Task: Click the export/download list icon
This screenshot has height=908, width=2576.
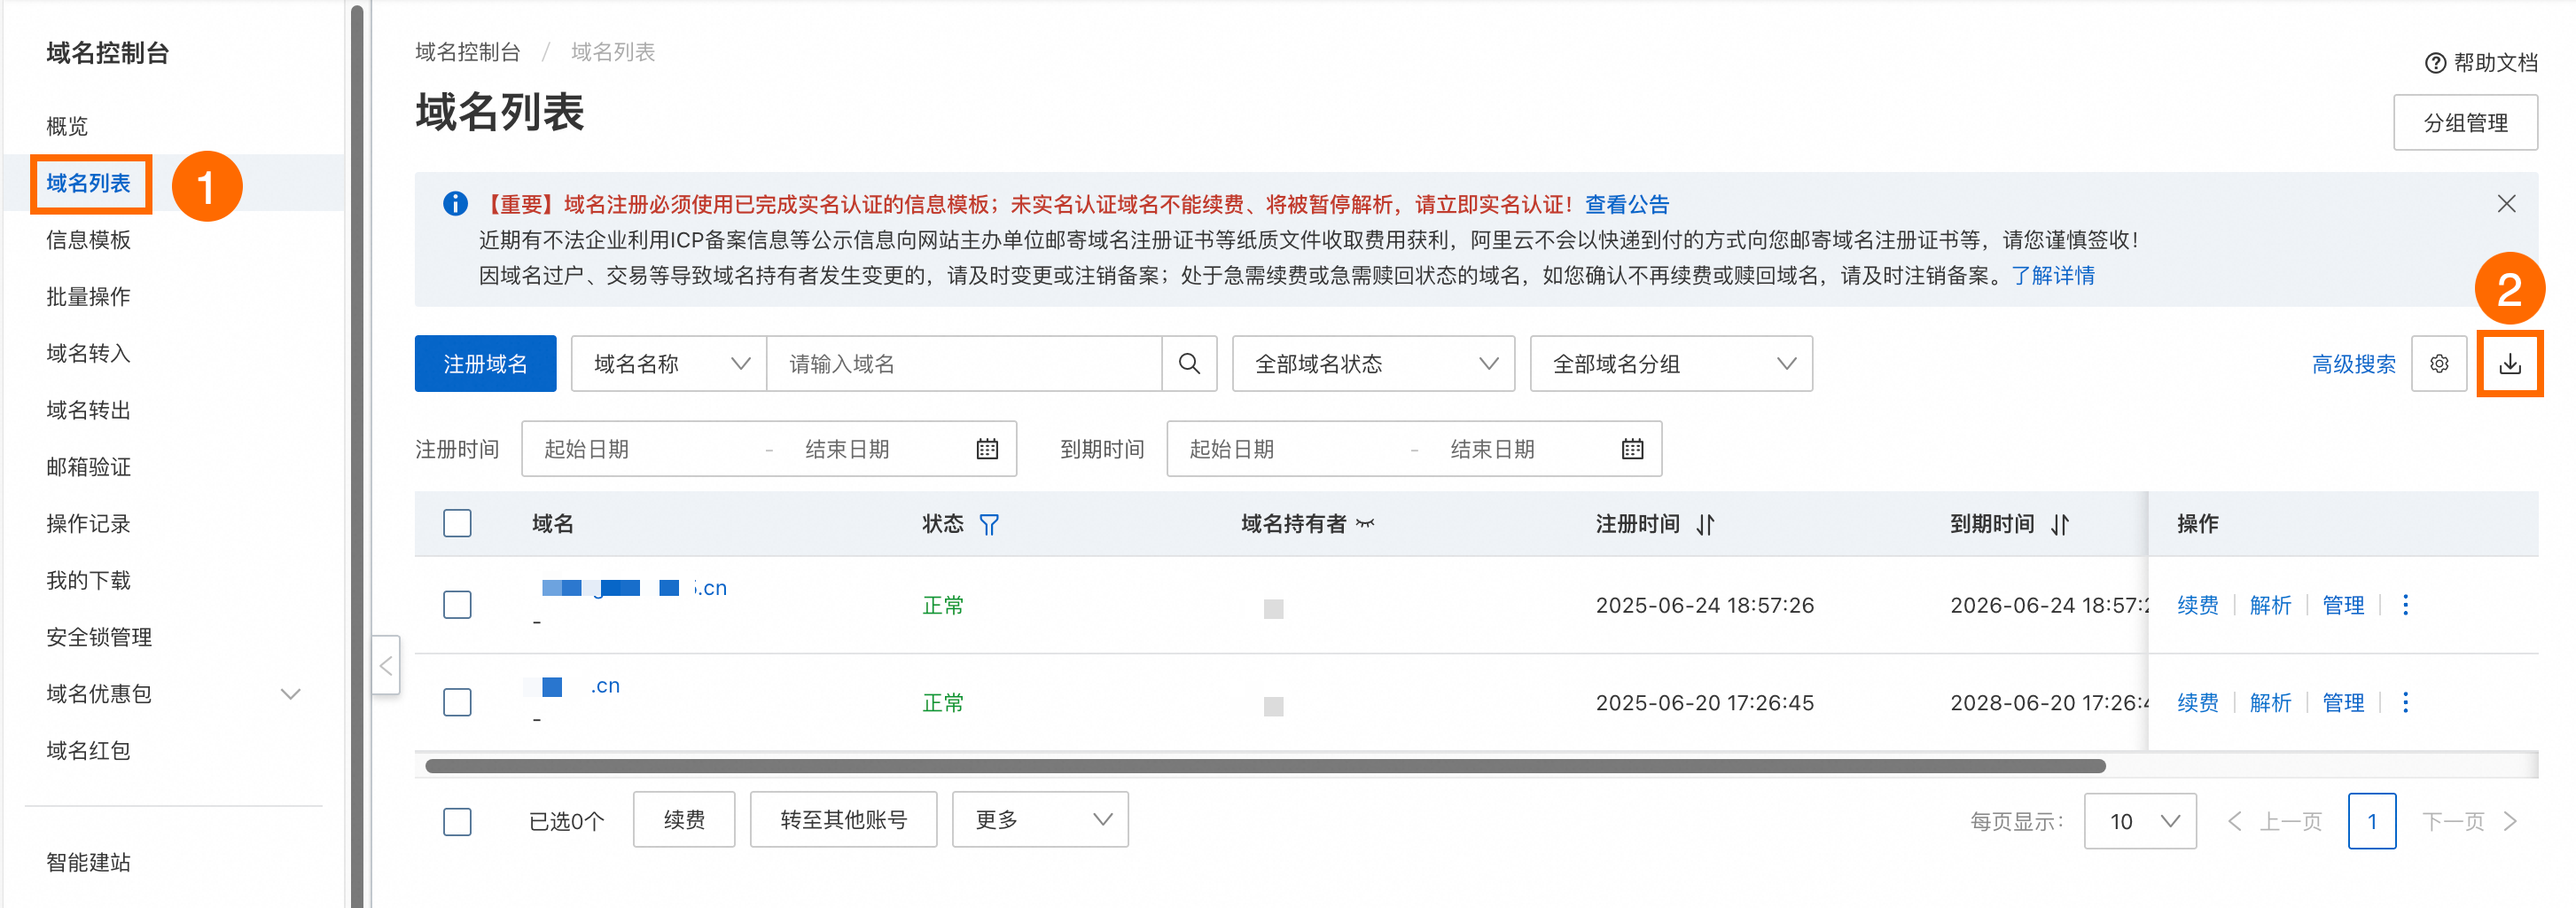Action: (2509, 364)
